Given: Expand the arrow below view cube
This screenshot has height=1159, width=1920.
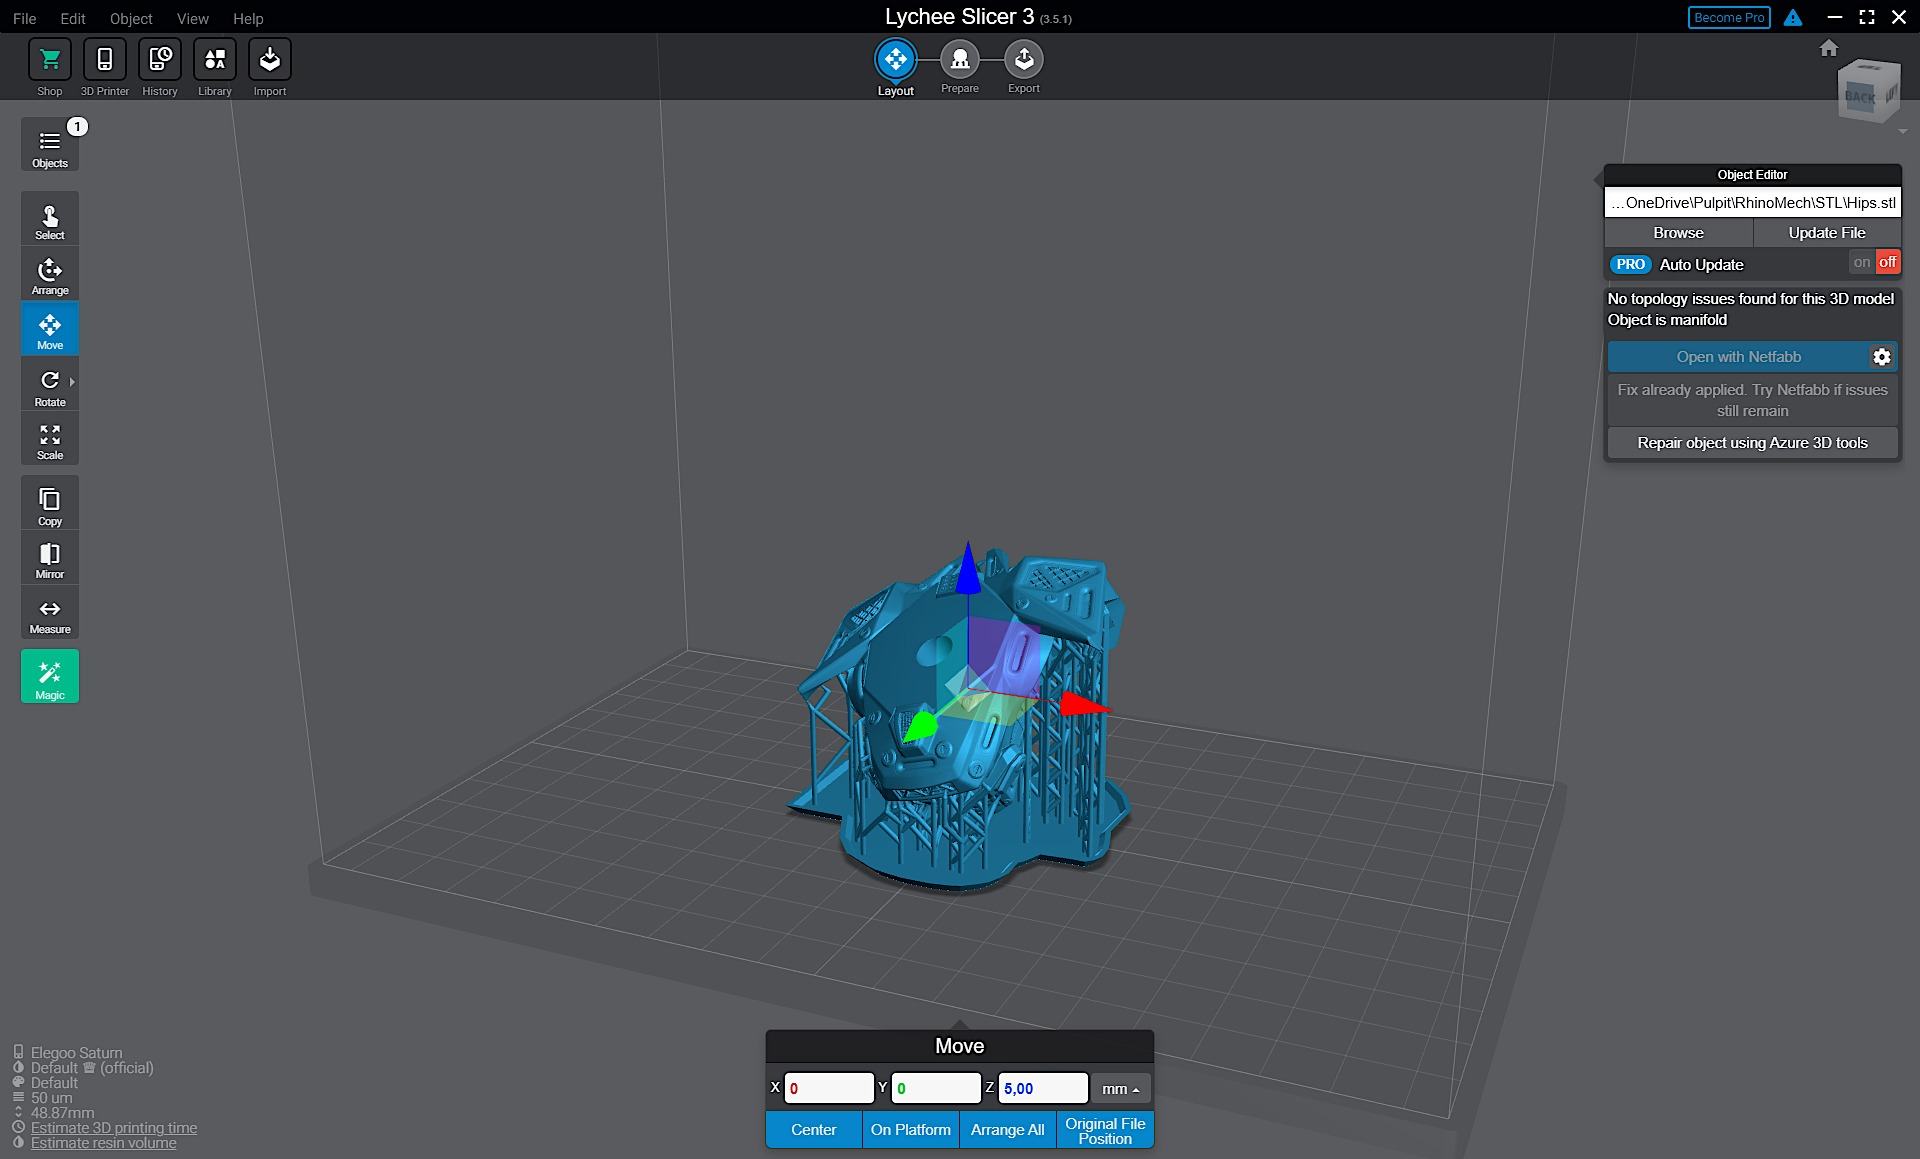Looking at the screenshot, I should (1903, 132).
